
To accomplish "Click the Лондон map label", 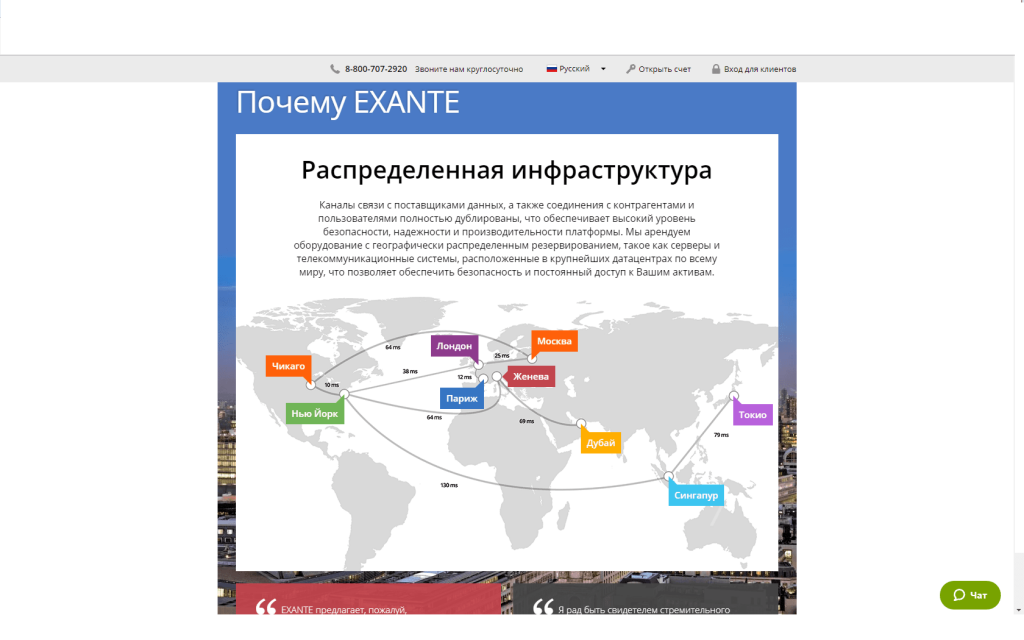I will click(455, 346).
